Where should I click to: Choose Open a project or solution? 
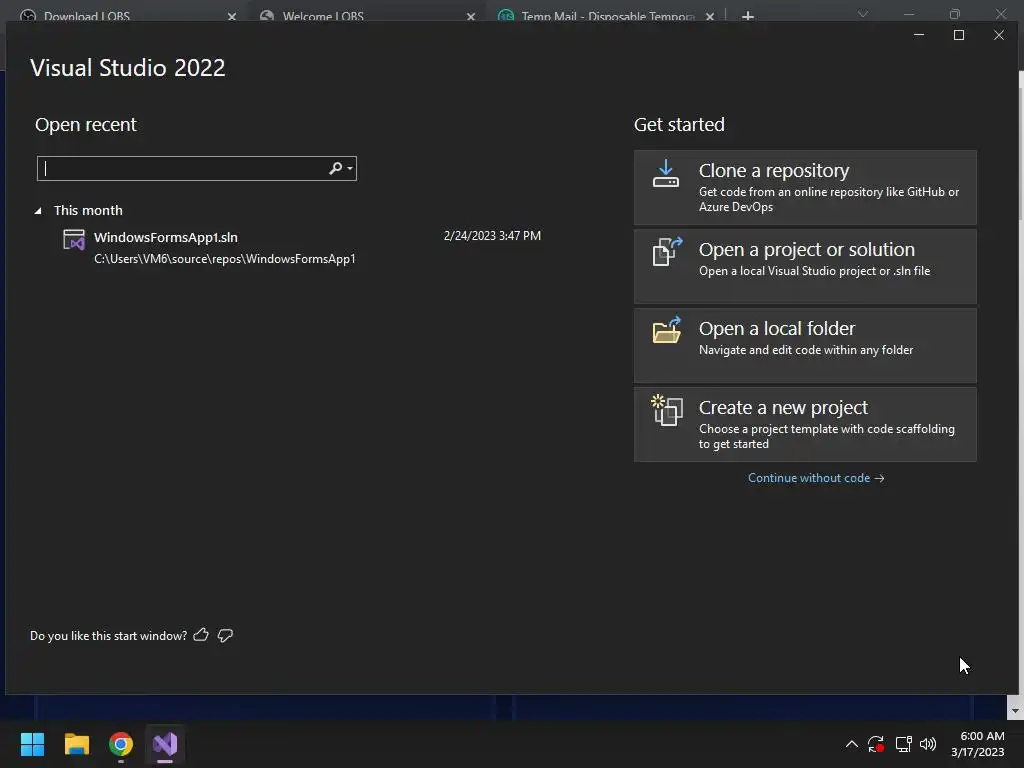point(805,266)
